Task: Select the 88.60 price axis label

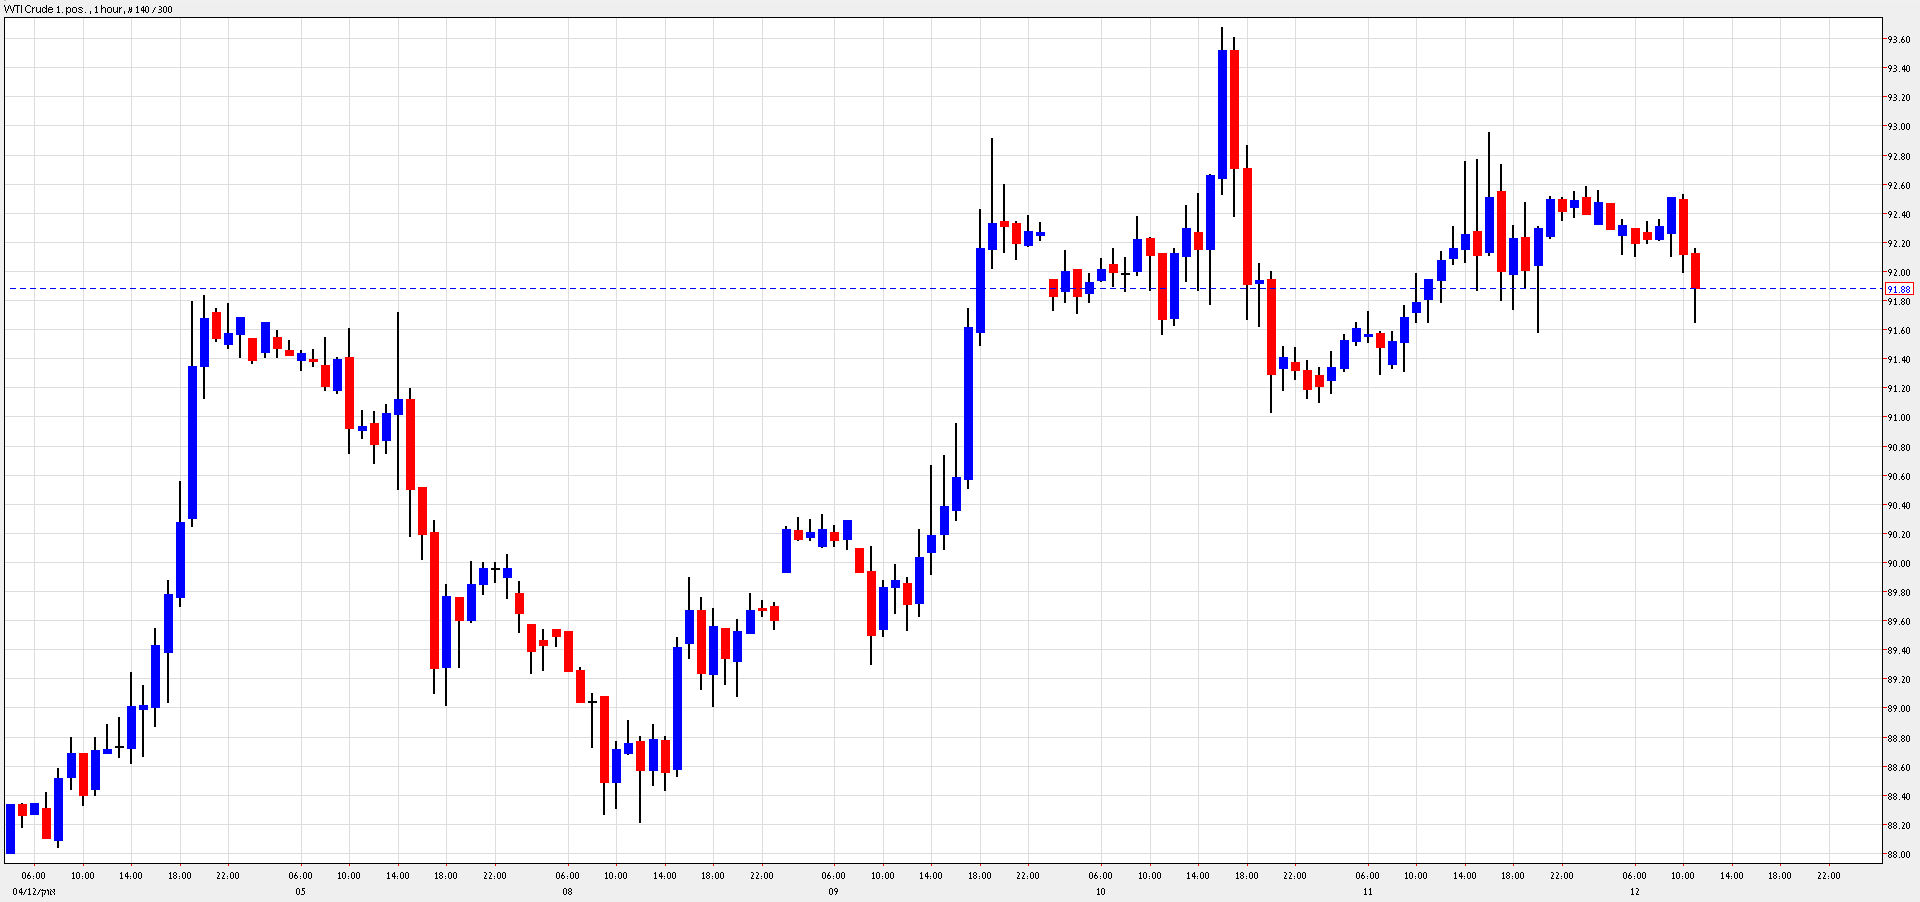Action: coord(1898,768)
